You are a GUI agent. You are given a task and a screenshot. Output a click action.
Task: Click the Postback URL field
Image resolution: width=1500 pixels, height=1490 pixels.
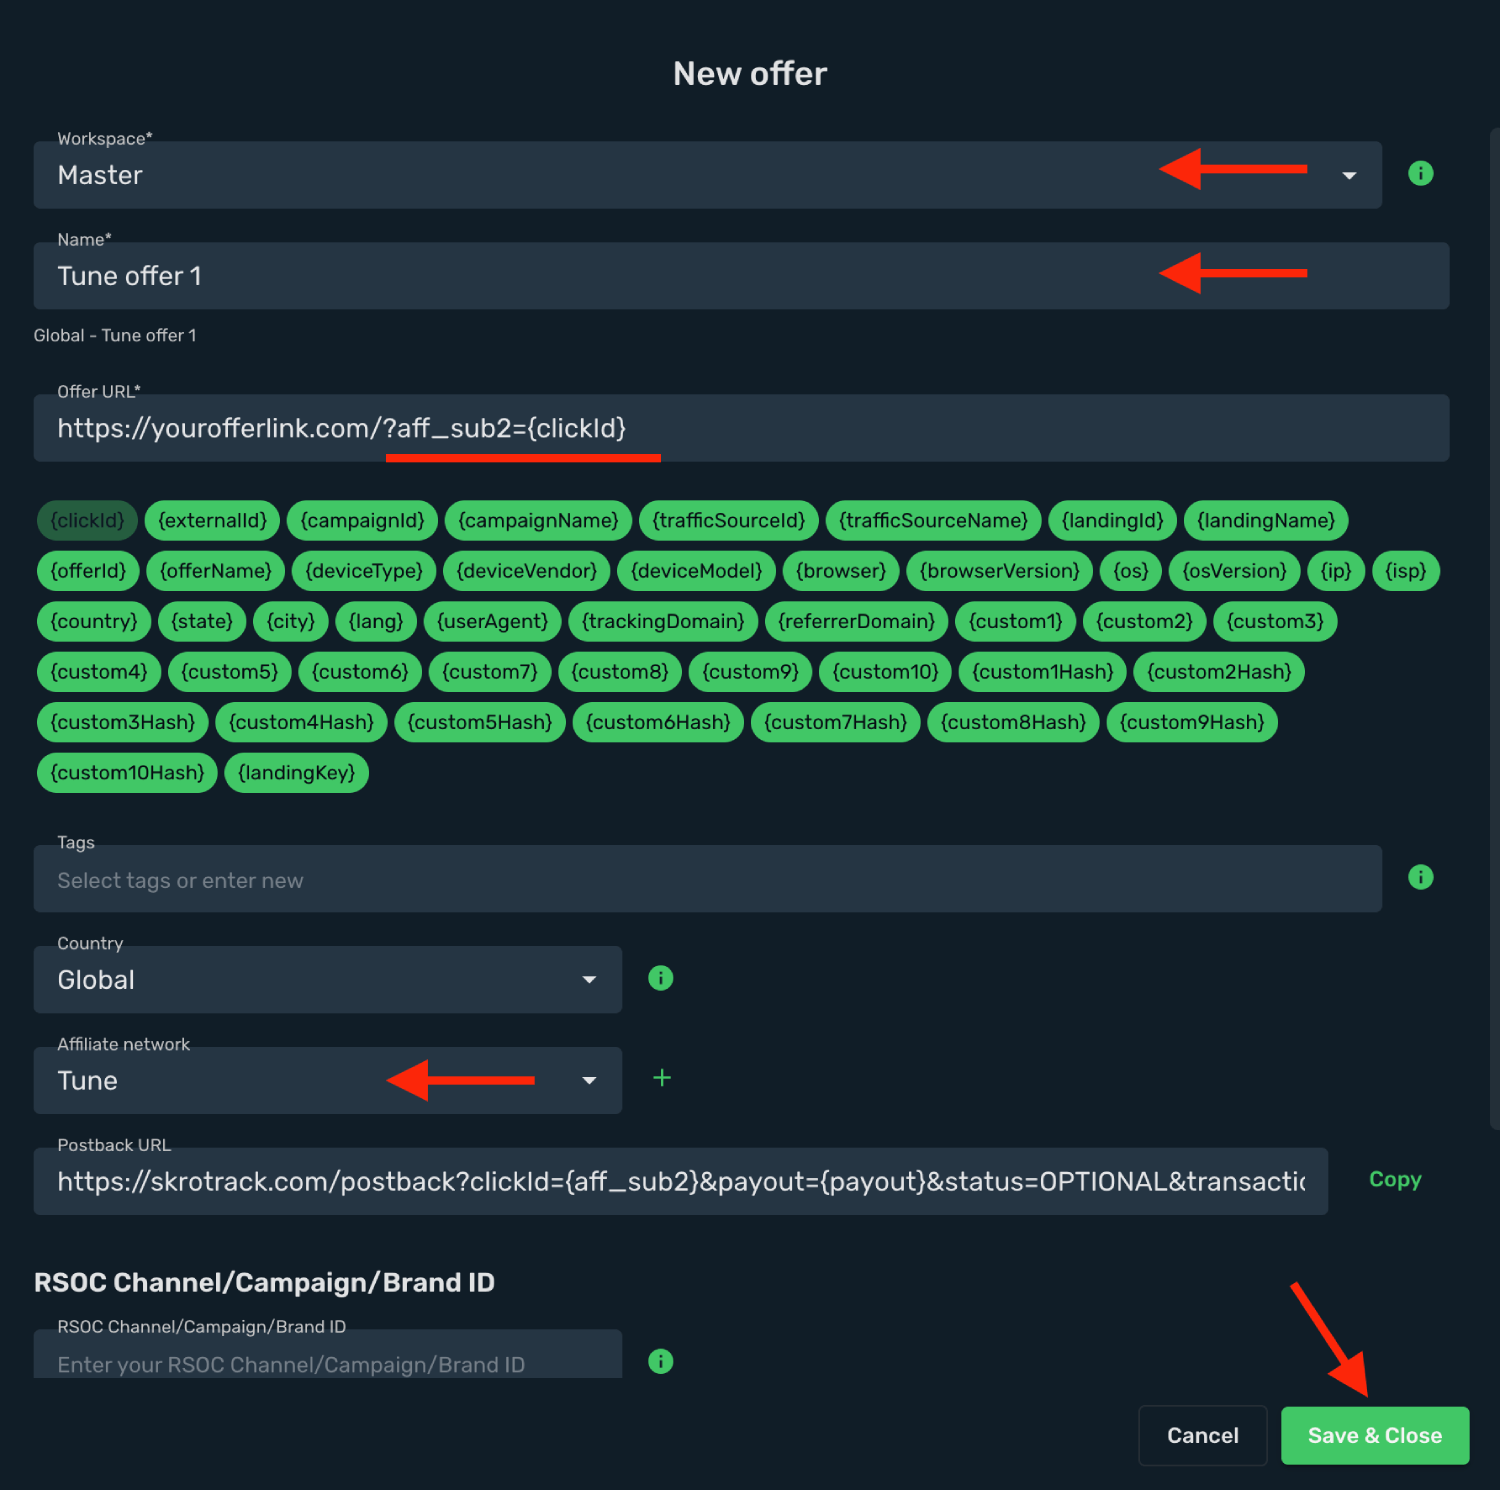pos(681,1182)
